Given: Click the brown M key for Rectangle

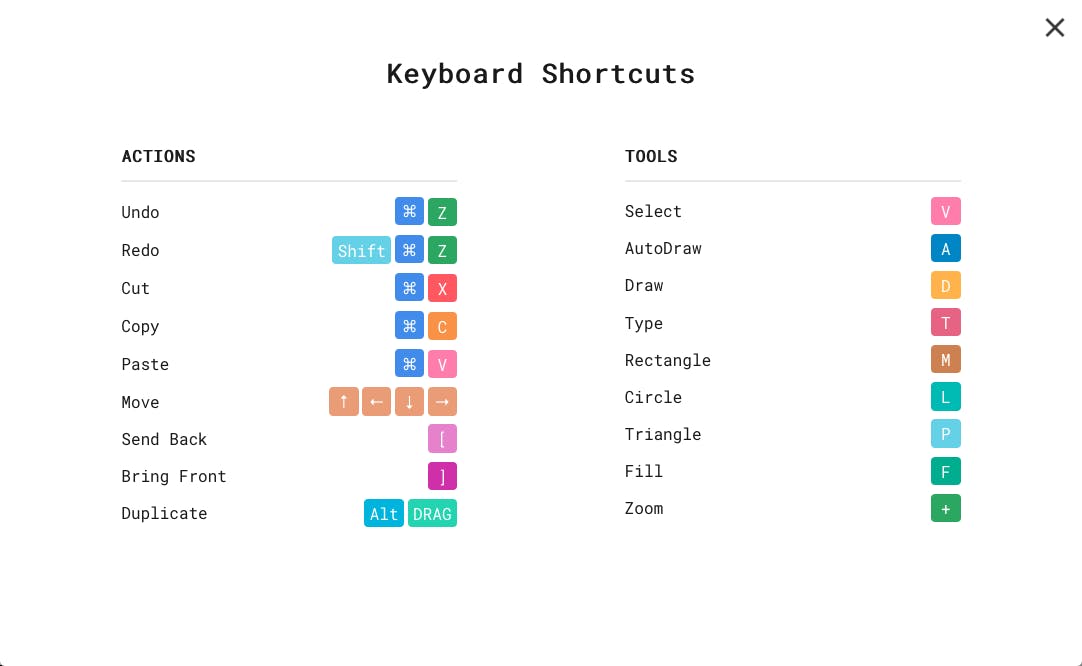Looking at the screenshot, I should click(x=945, y=360).
